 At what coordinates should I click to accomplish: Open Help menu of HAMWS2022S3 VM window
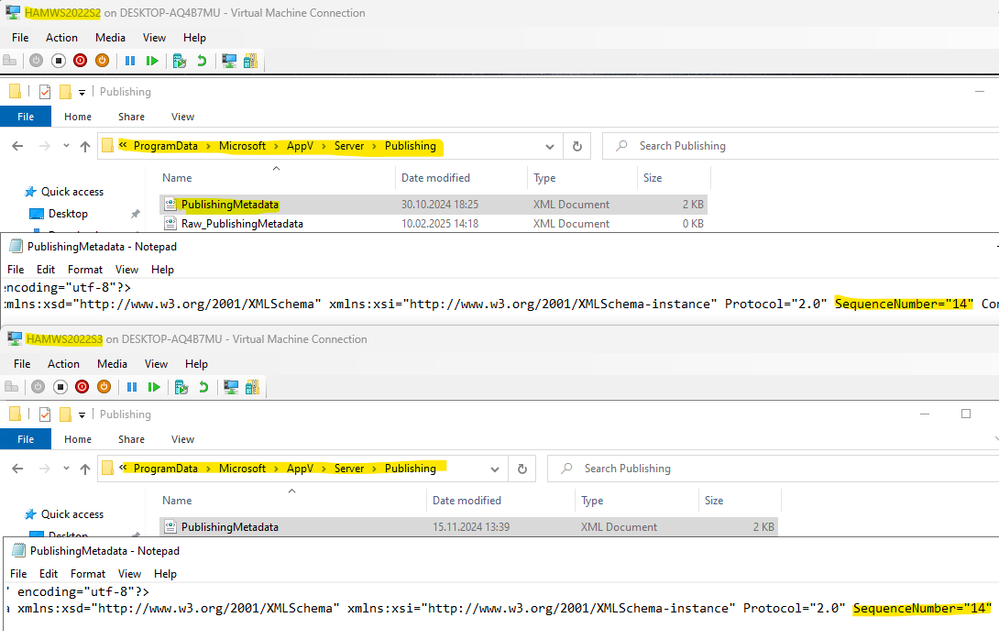196,364
